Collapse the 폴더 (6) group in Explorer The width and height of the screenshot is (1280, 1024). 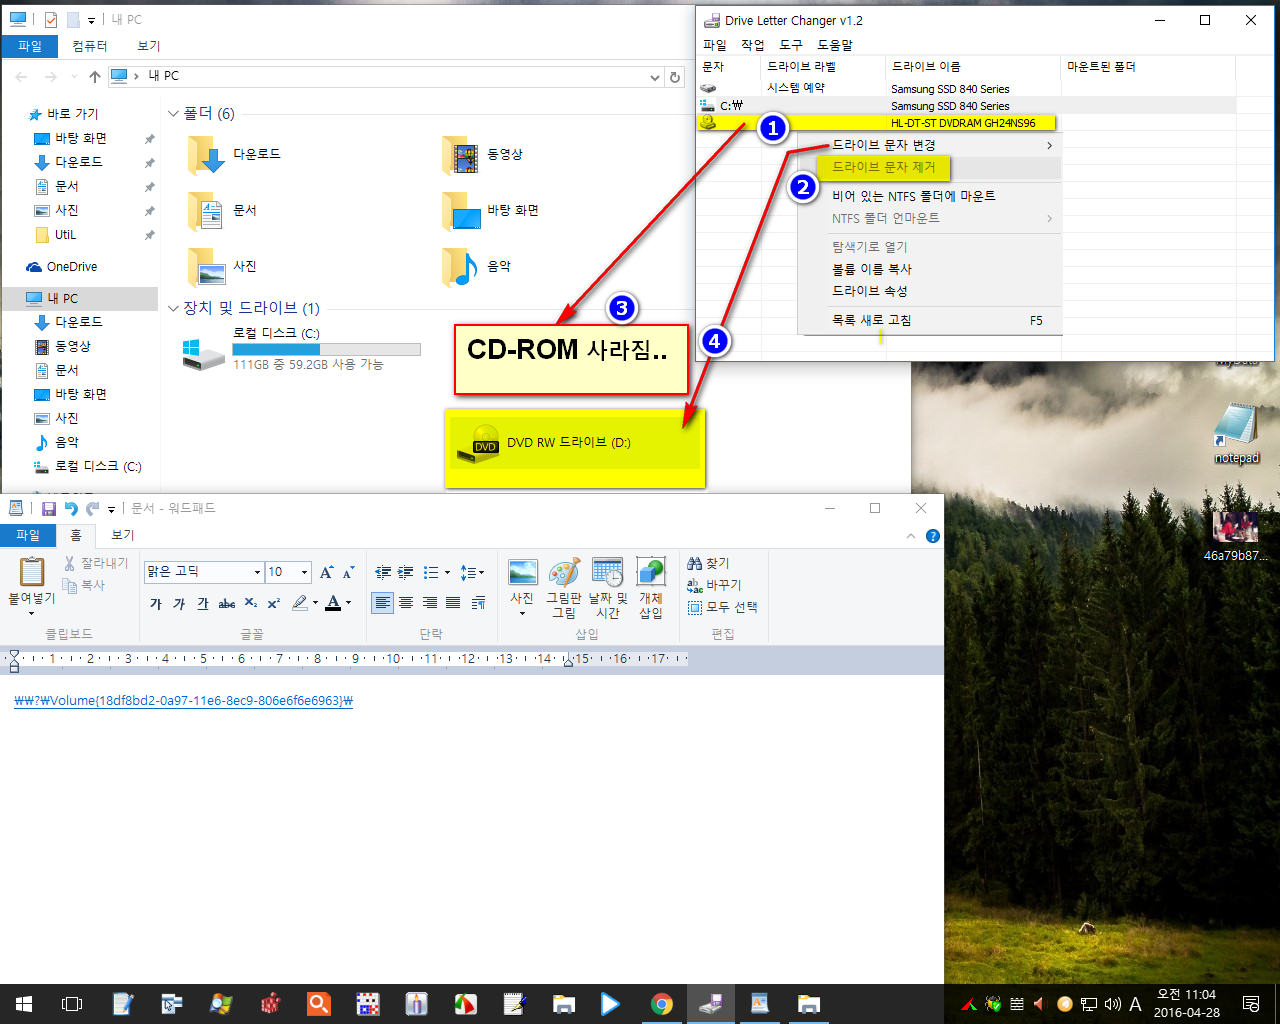[173, 114]
